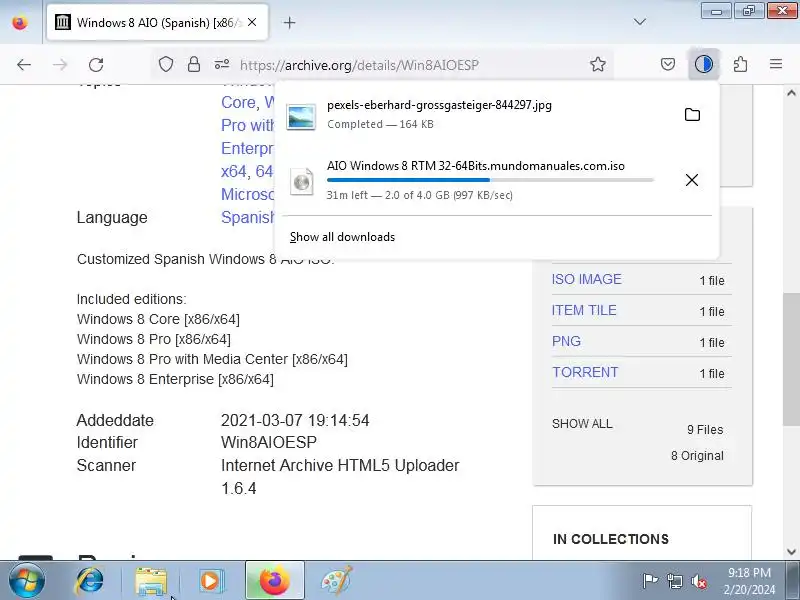Screen dimensions: 800x600
Task: Open Firefox View icon
Action: (x=20, y=22)
